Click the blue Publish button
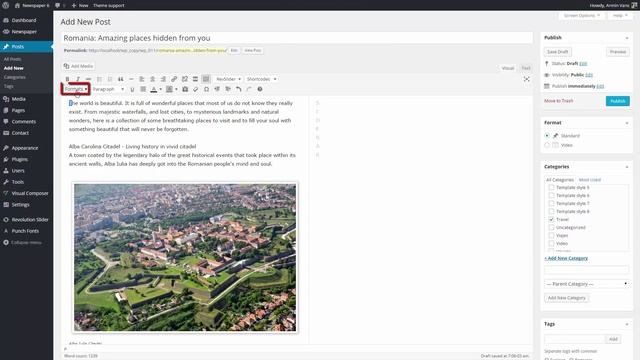Viewport: 640px width, 360px height. pyautogui.click(x=618, y=101)
